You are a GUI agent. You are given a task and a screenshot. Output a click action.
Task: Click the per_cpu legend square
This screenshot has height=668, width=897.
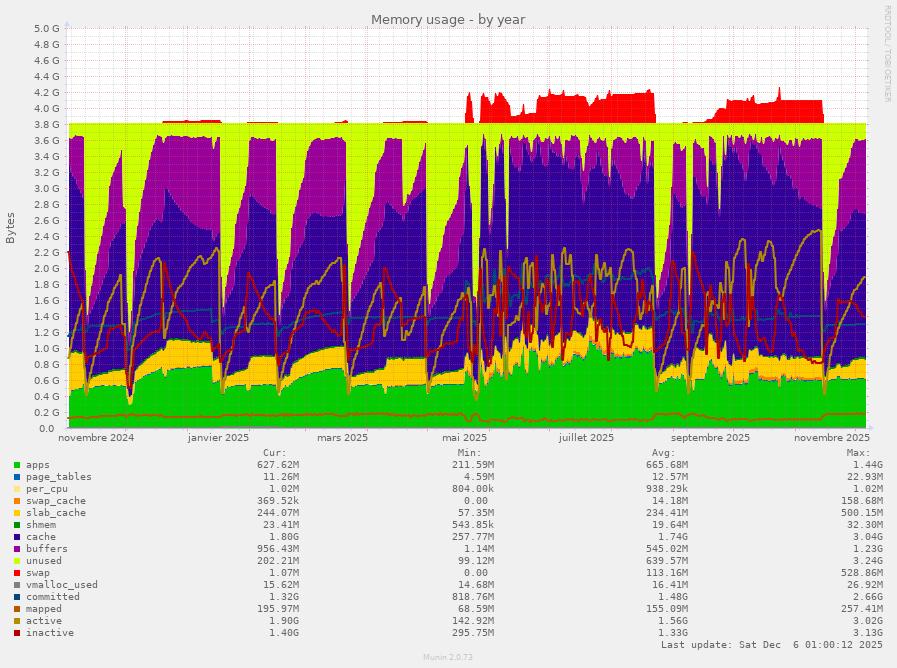[x=14, y=489]
